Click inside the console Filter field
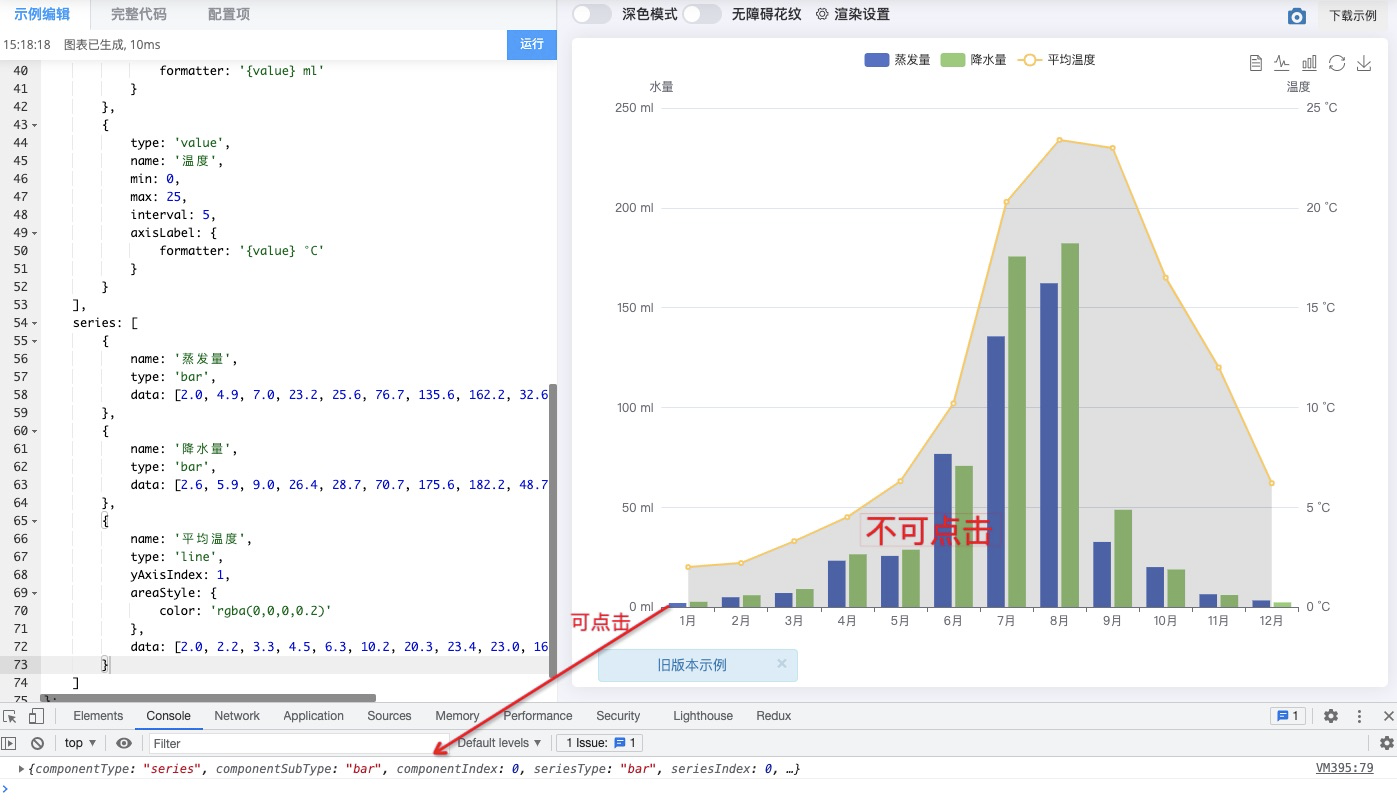Image resolution: width=1397 pixels, height=810 pixels. tap(250, 742)
